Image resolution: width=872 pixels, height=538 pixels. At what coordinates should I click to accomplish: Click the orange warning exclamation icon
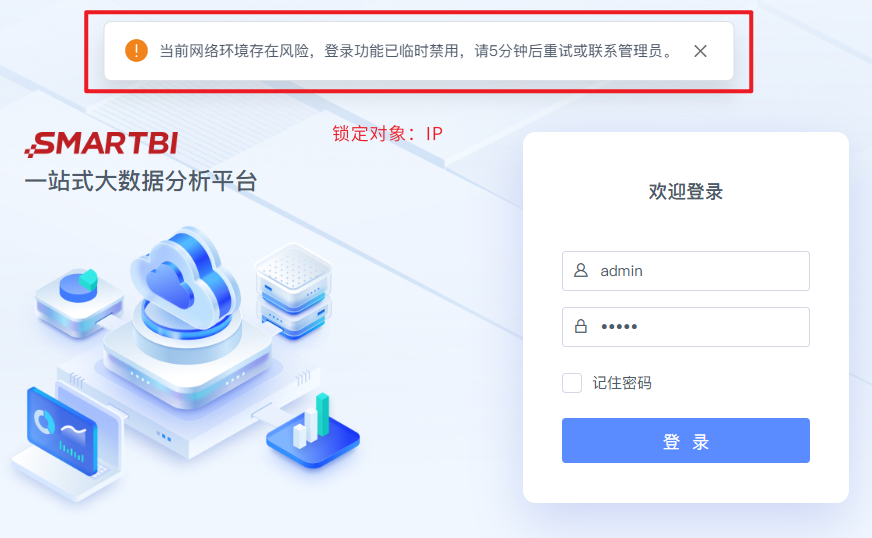[136, 51]
